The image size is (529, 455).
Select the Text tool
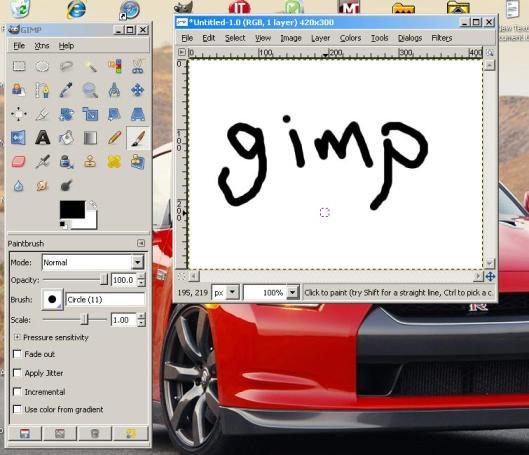[42, 138]
